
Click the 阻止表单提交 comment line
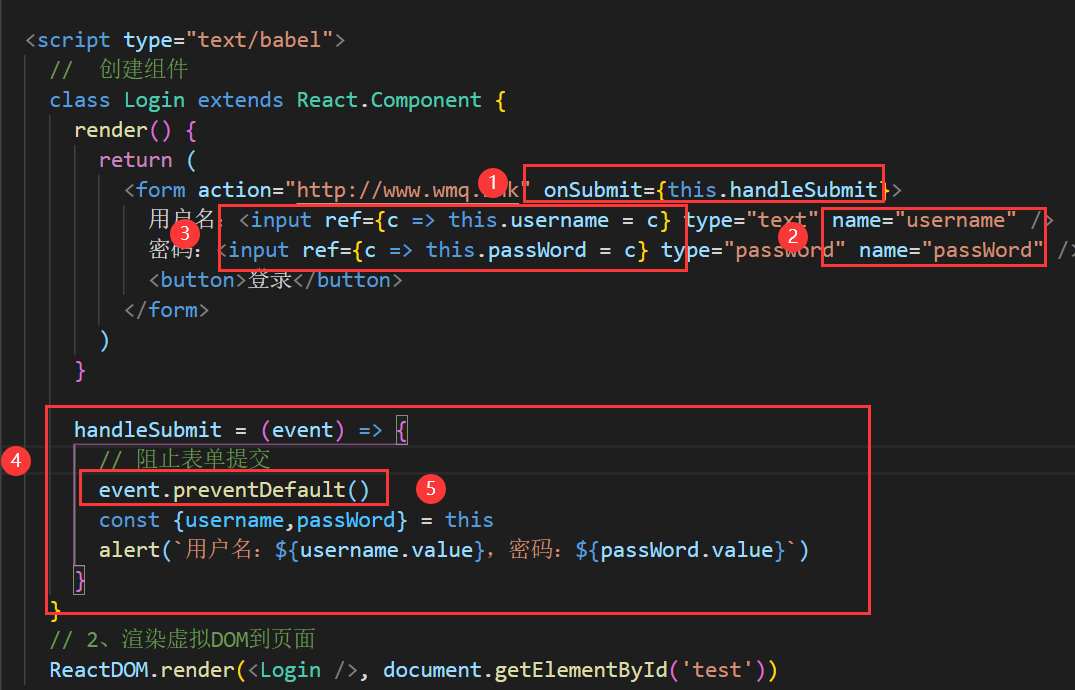pyautogui.click(x=185, y=459)
